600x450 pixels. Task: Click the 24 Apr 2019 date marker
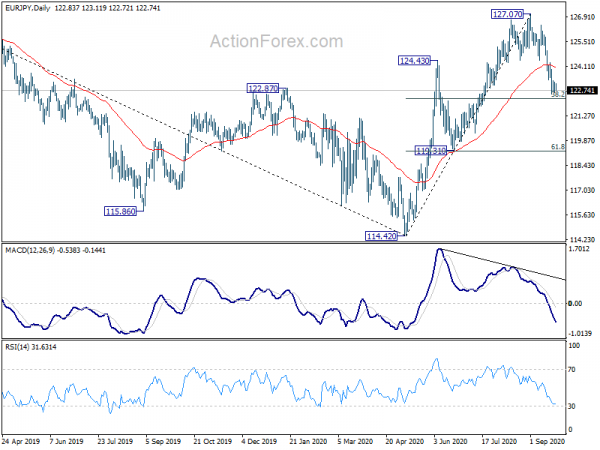[x=21, y=441]
